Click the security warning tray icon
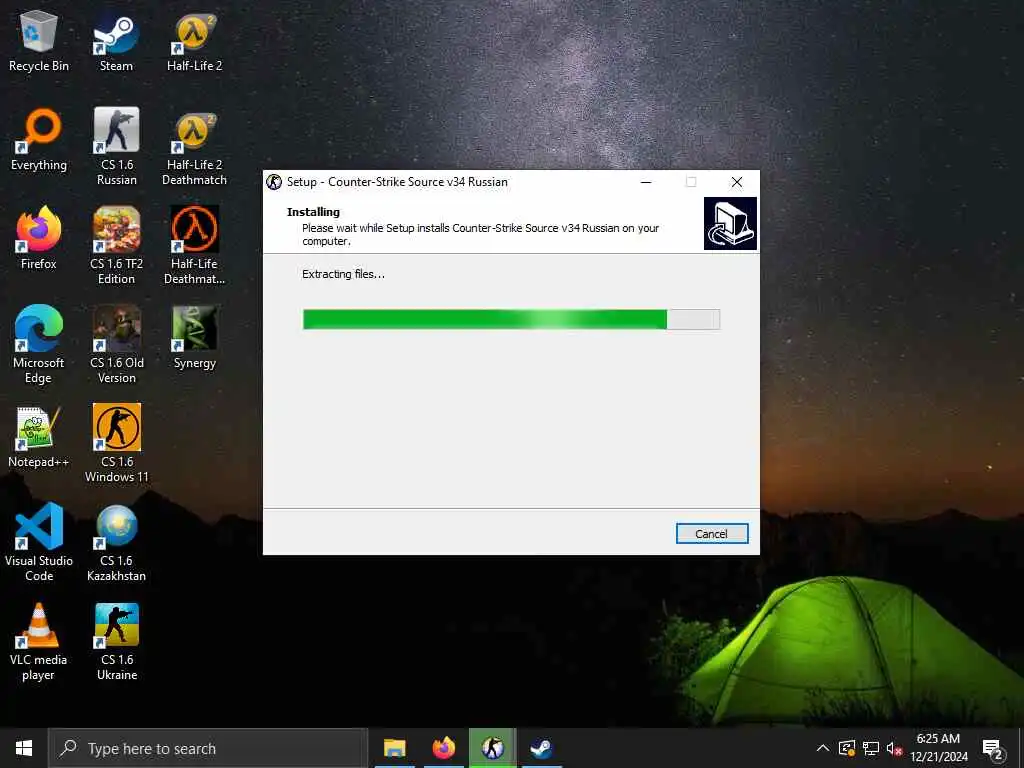This screenshot has width=1024, height=768. click(847, 748)
